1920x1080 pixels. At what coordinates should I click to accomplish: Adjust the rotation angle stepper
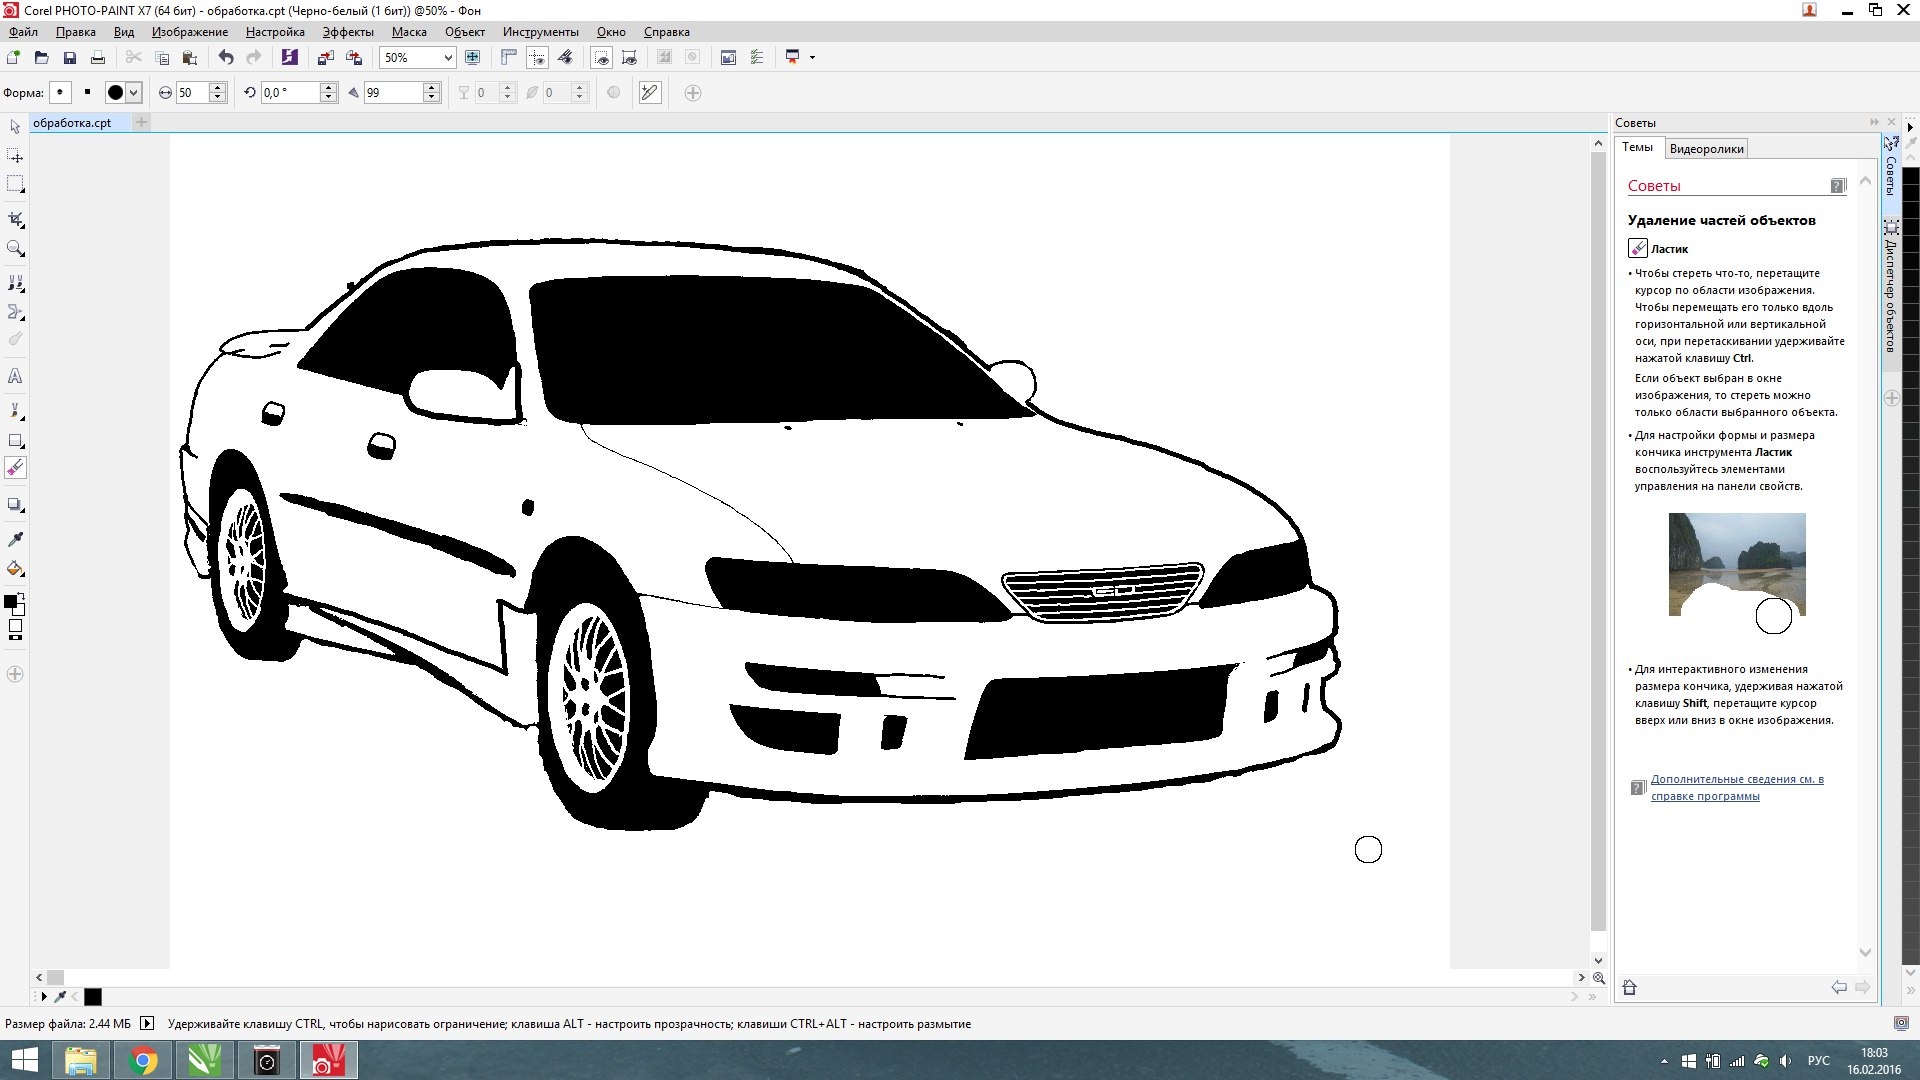328,93
